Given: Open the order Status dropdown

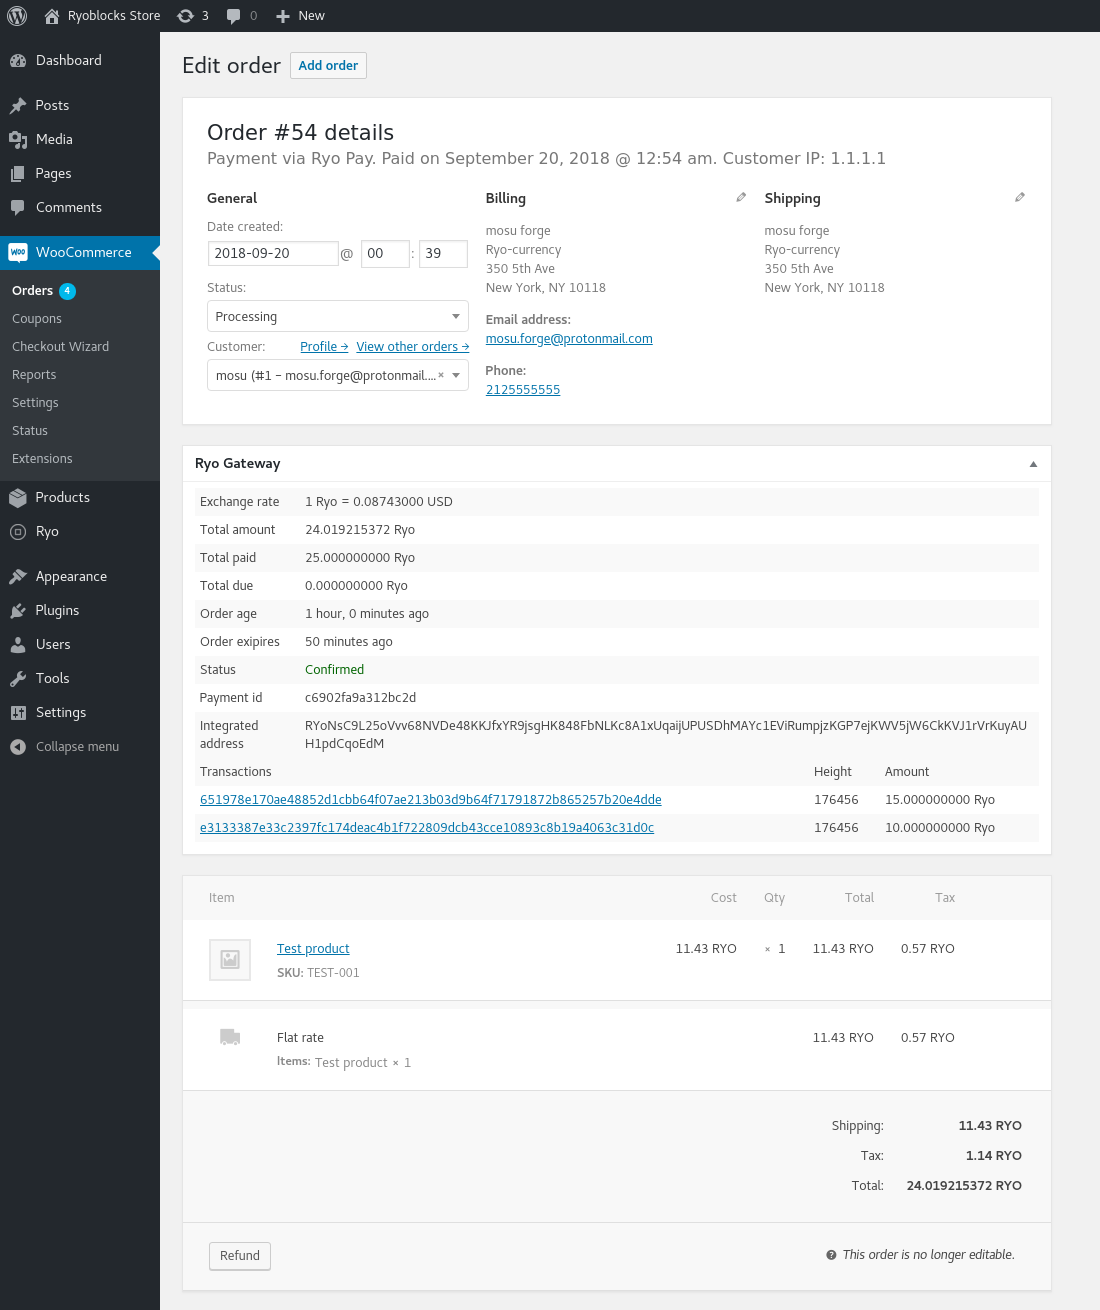Looking at the screenshot, I should tap(338, 316).
